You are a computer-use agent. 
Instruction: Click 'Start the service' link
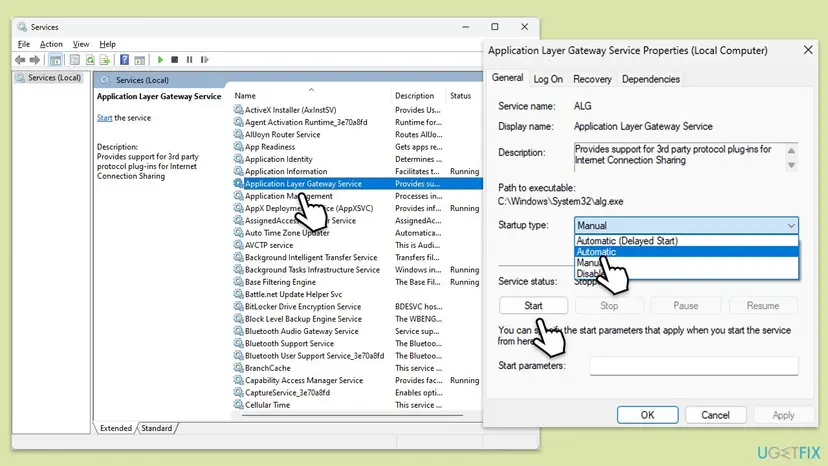point(104,118)
